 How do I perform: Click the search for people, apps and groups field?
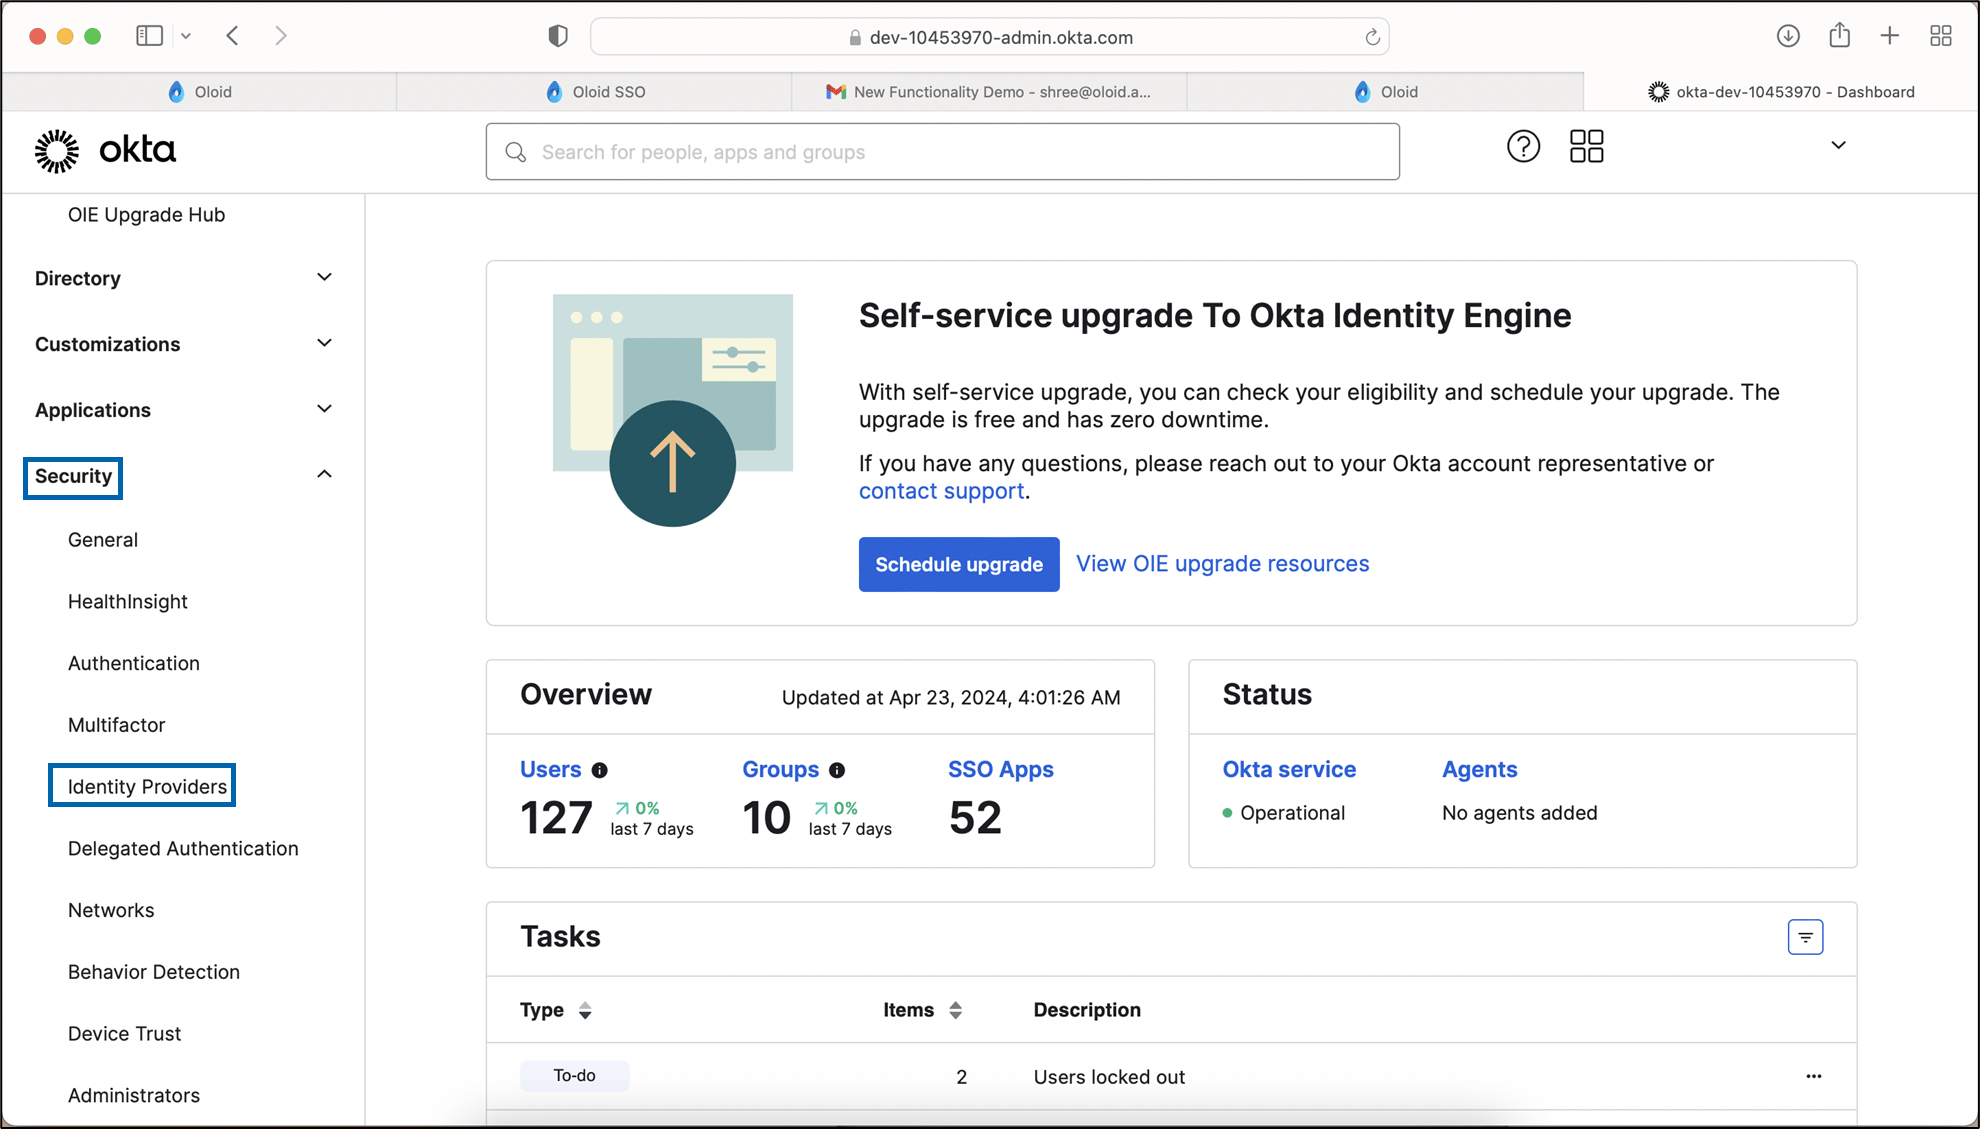(x=942, y=152)
